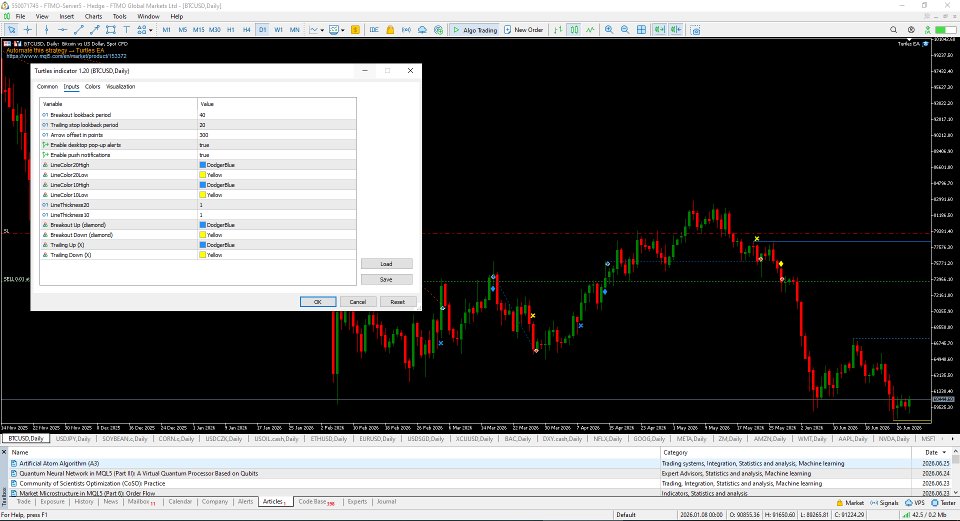Click the Reset button in dialog
The width and height of the screenshot is (960, 521).
[397, 301]
